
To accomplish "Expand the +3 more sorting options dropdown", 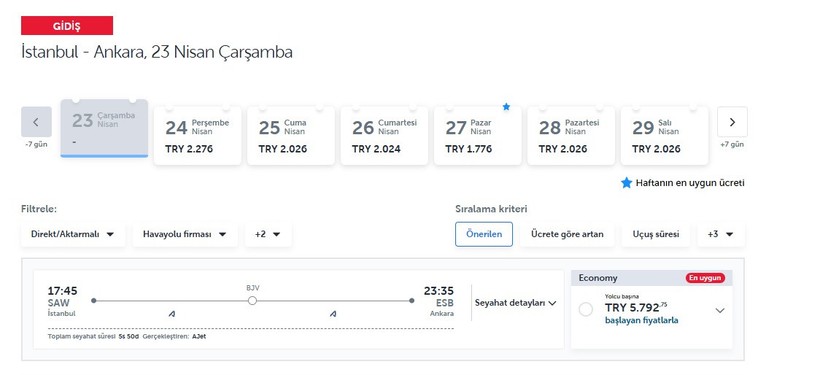I will 721,234.
